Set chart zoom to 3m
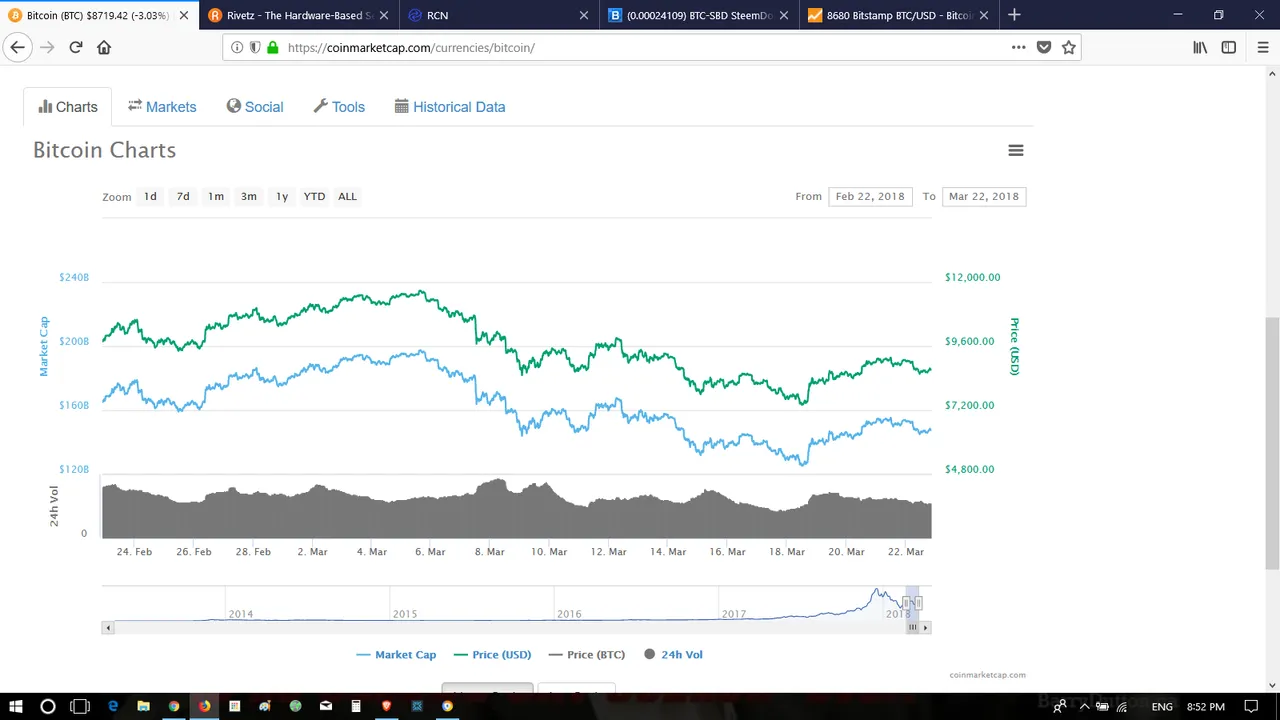The width and height of the screenshot is (1280, 720). click(249, 196)
